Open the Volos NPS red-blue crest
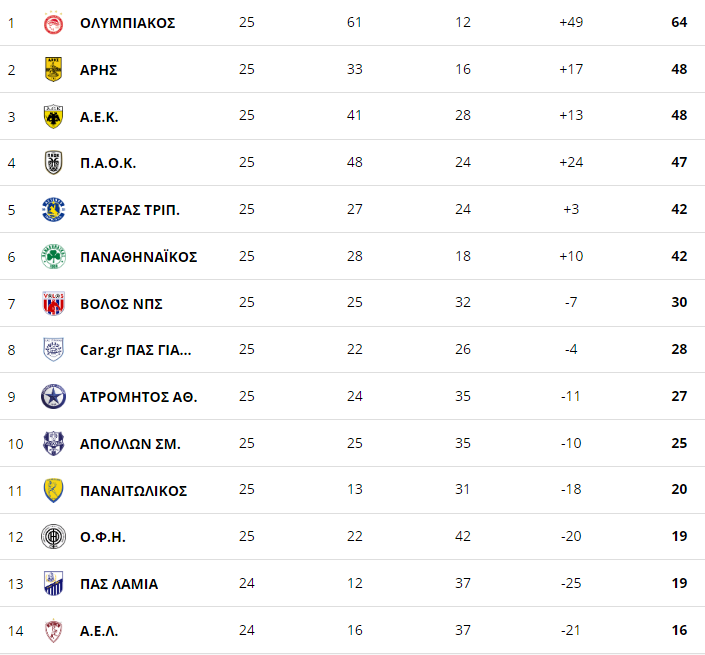This screenshot has height=655, width=705. (54, 303)
